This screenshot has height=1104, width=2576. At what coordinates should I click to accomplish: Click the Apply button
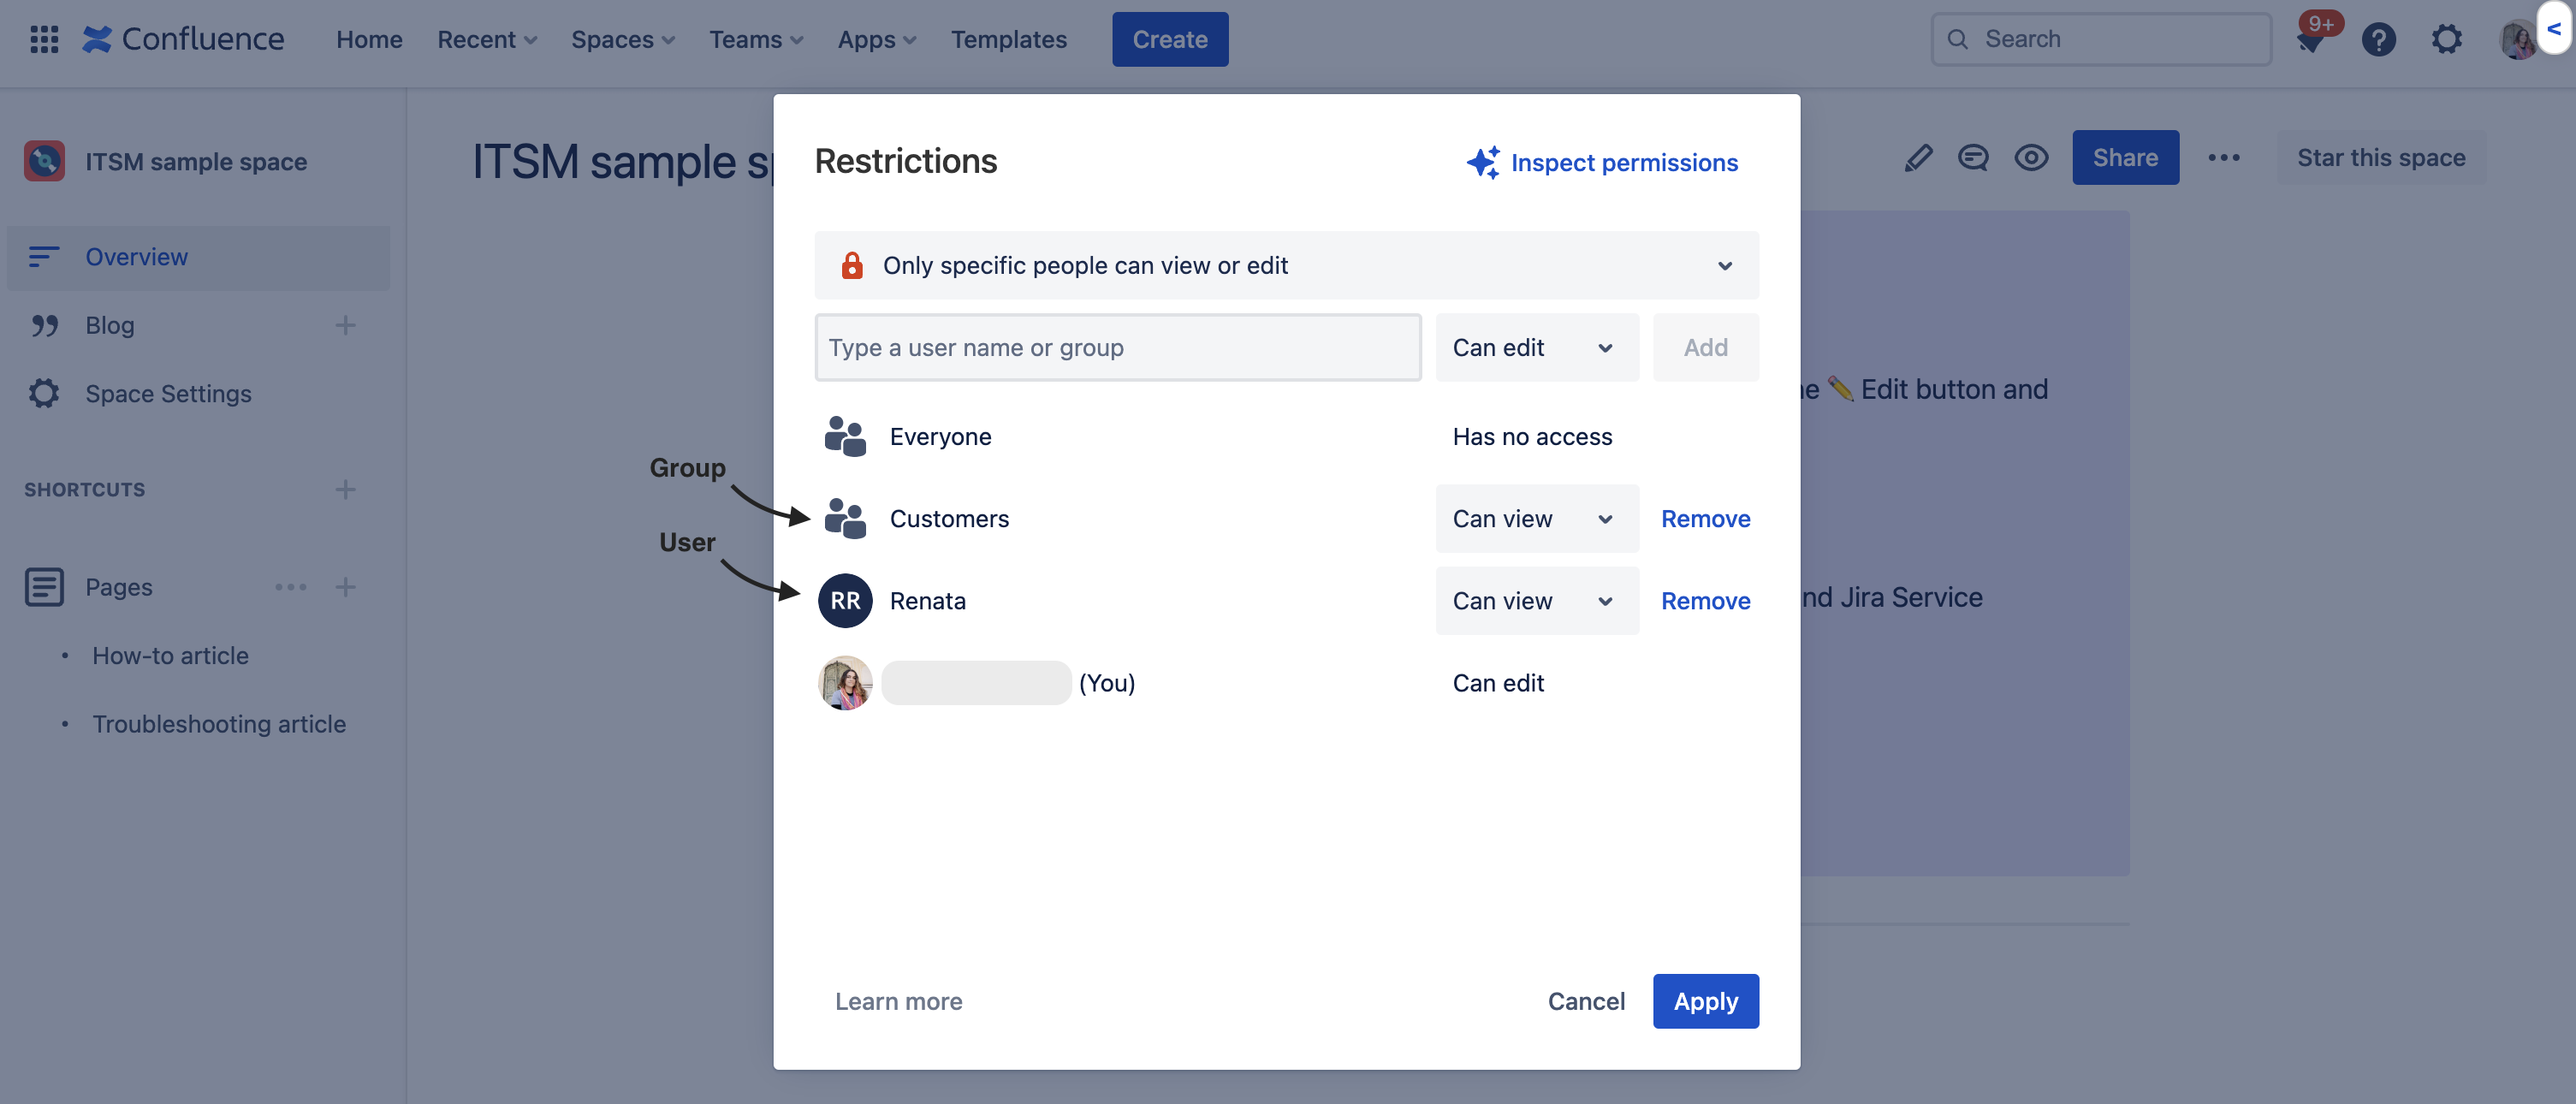(1705, 1001)
